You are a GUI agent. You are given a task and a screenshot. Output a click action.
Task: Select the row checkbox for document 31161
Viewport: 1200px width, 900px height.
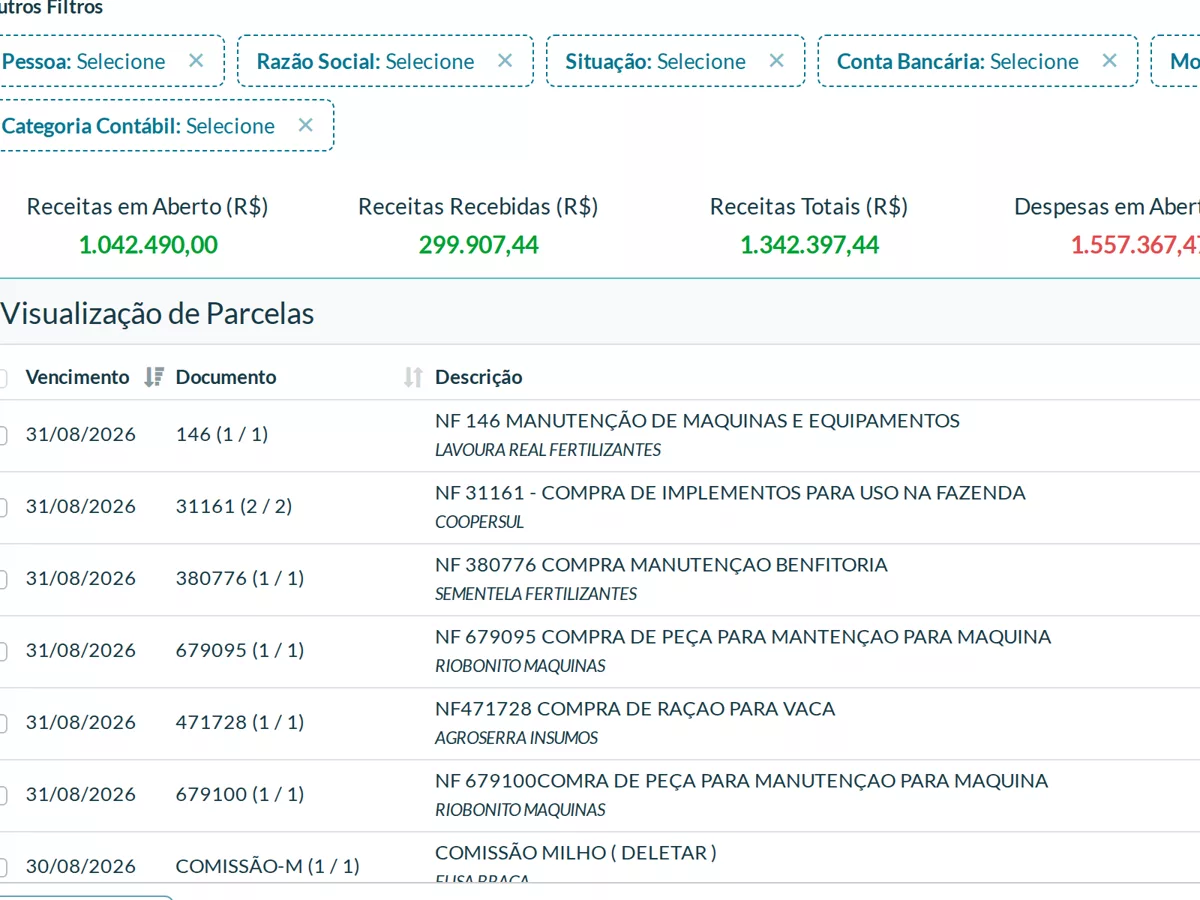coord(2,507)
